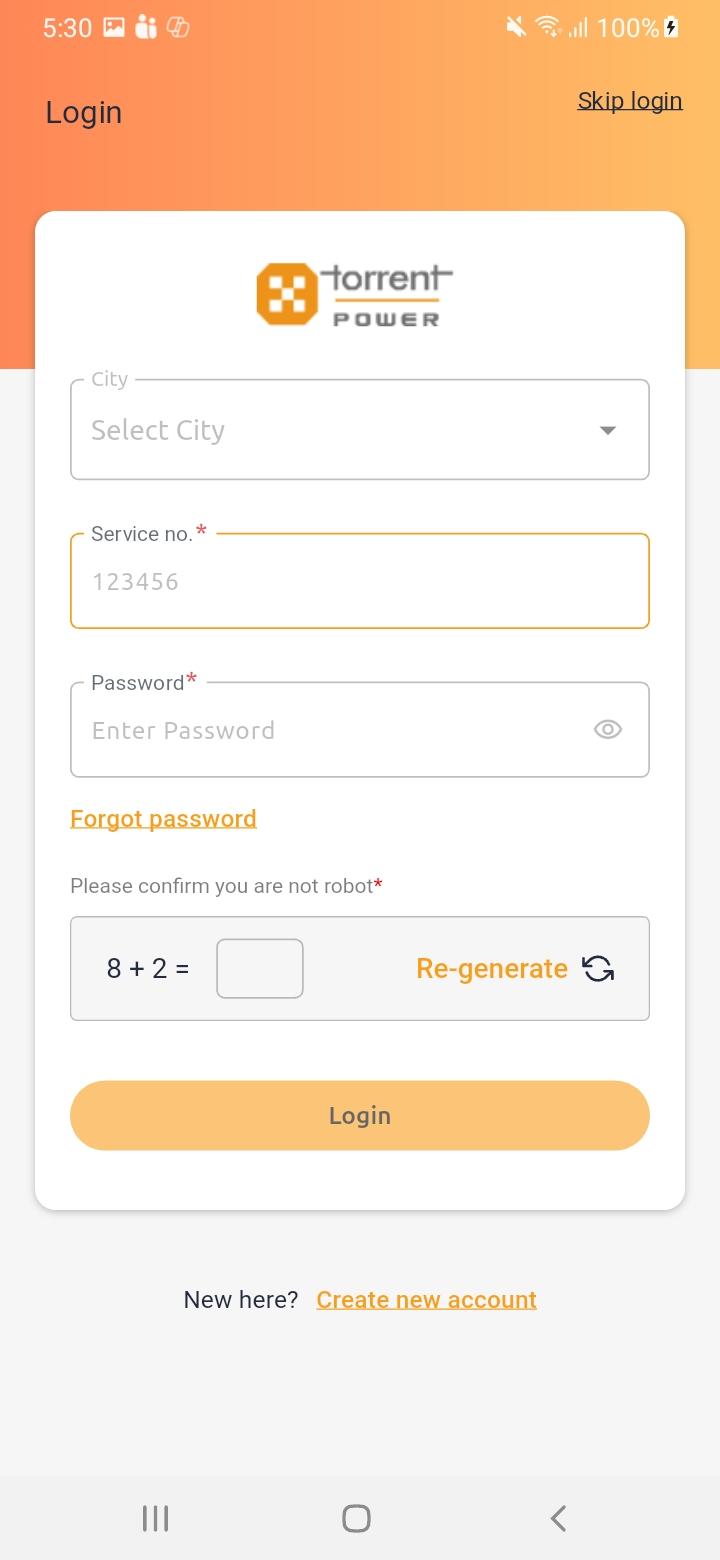Expand the Select City dropdown arrow
Viewport: 720px width, 1560px height.
607,430
